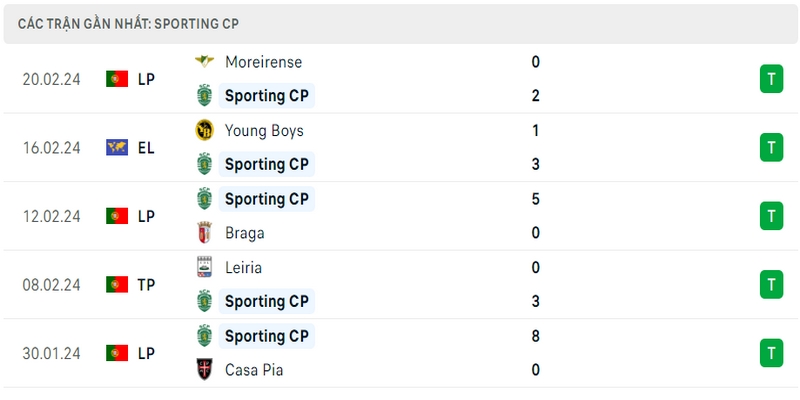Click the green T badge for Leiria match
Image resolution: width=800 pixels, height=400 pixels.
pos(771,284)
